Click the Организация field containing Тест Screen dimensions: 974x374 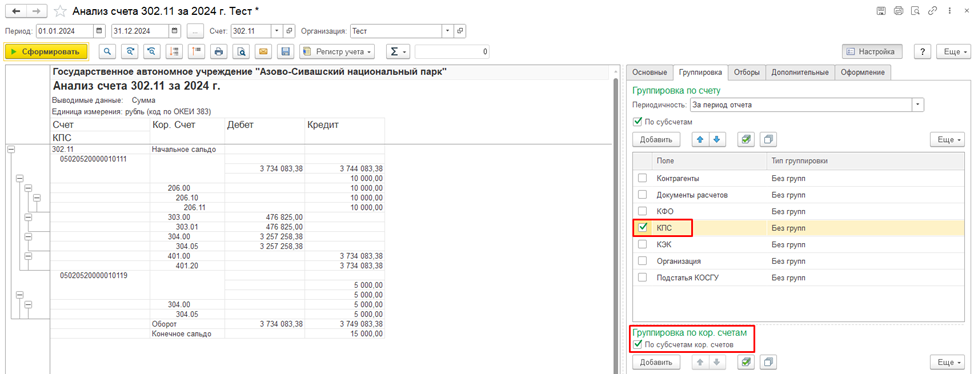click(x=396, y=30)
